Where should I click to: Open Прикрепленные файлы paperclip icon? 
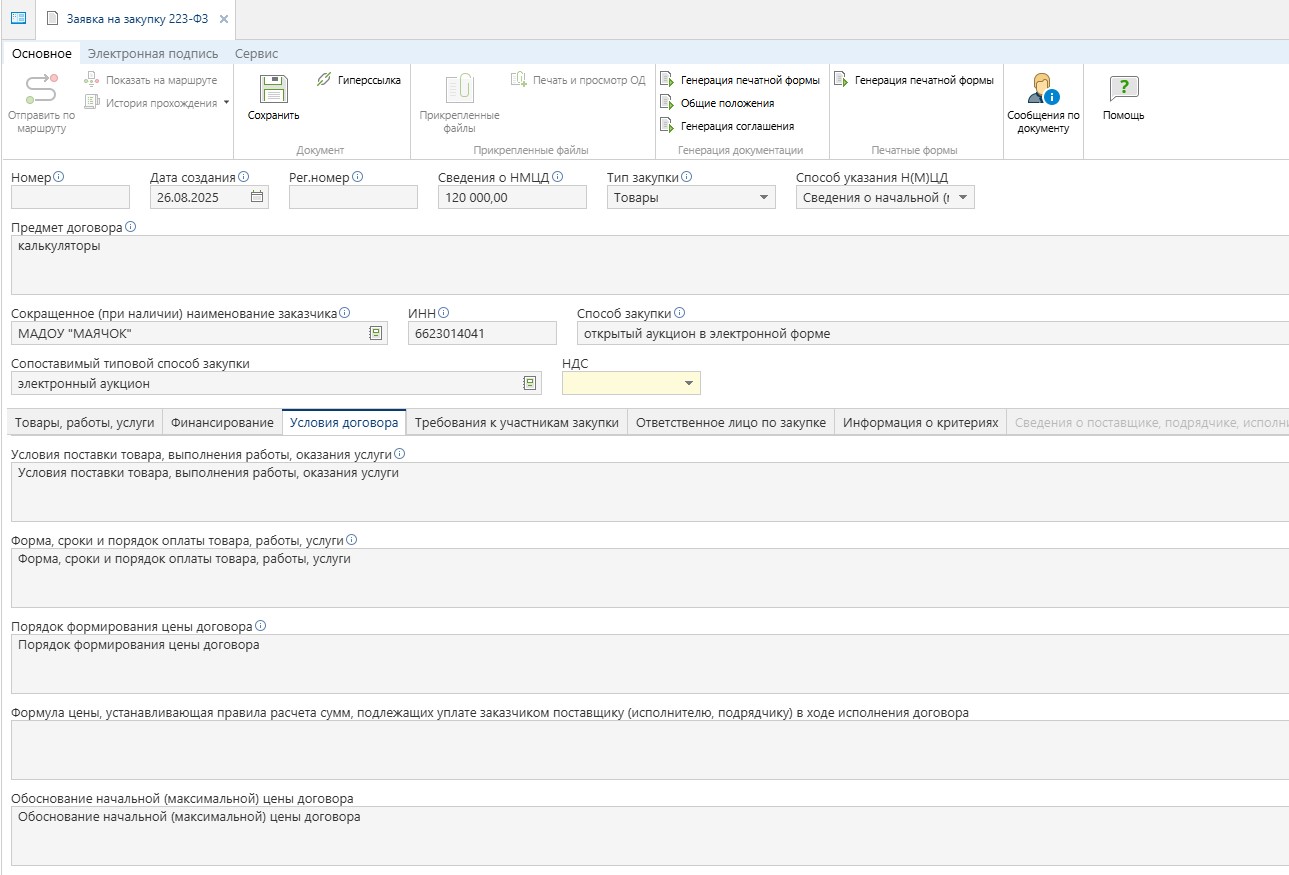point(459,89)
